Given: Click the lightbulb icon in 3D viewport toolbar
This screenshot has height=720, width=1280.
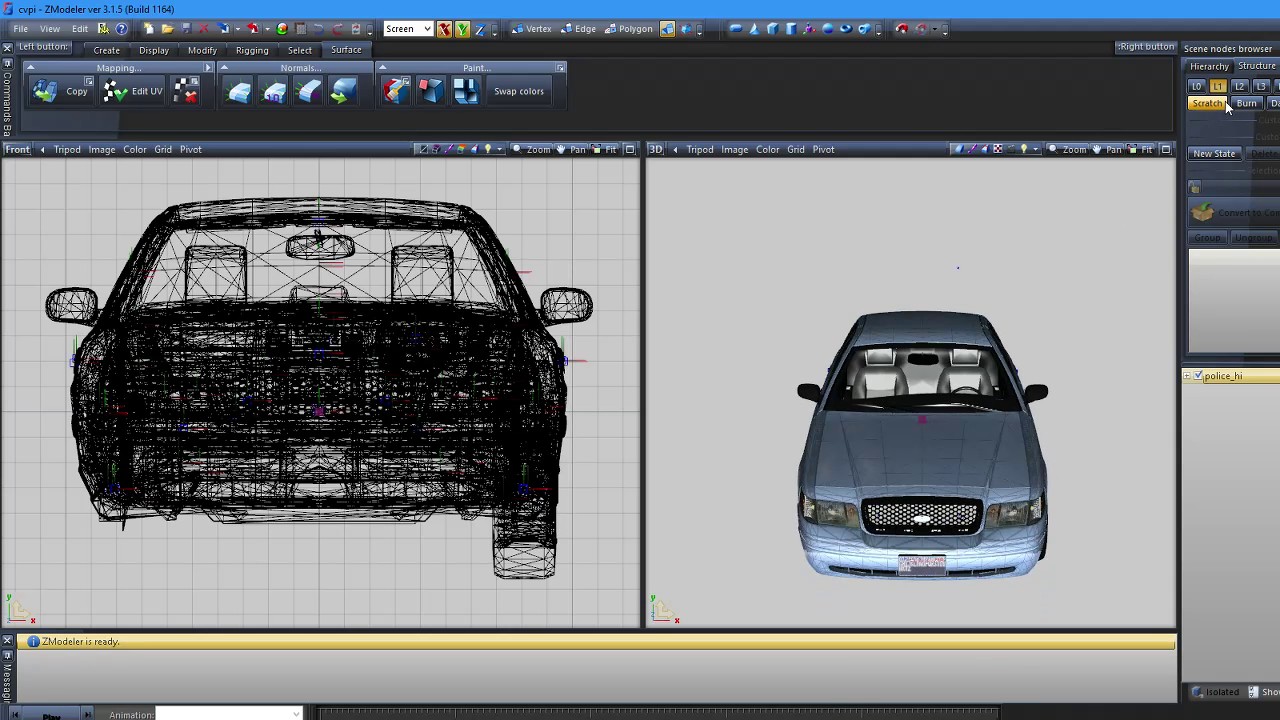Looking at the screenshot, I should coord(1023,149).
